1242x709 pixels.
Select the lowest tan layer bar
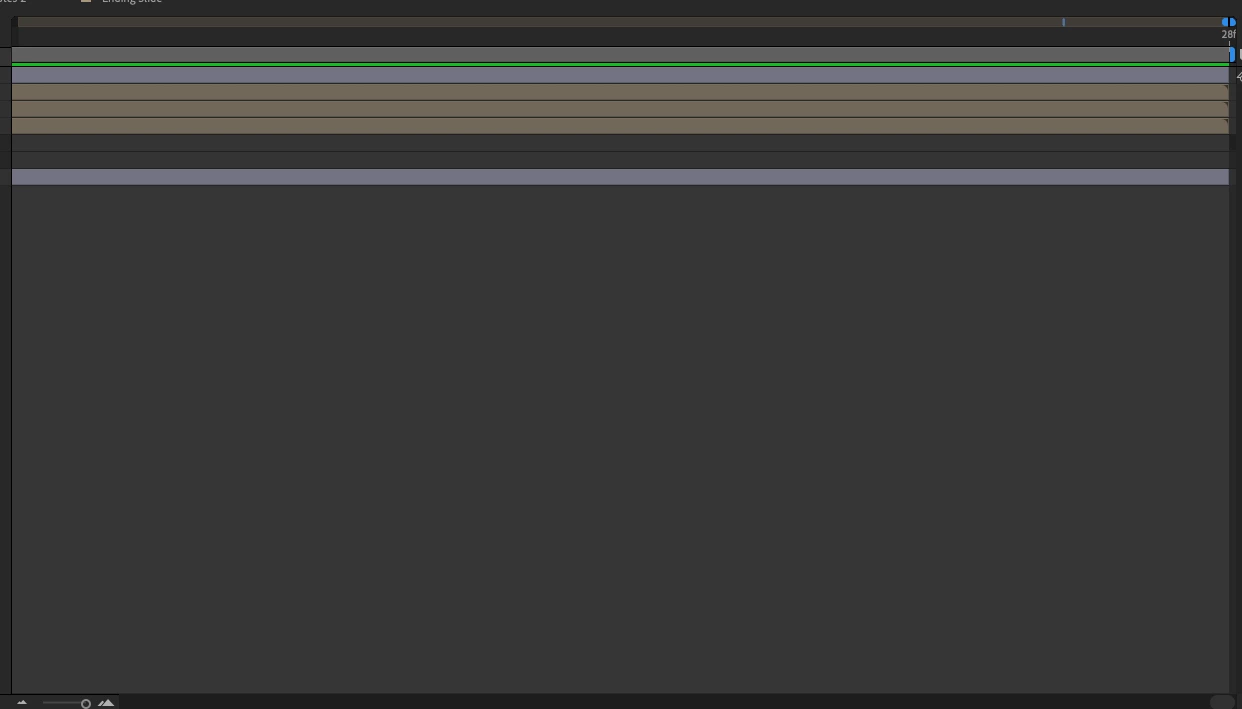(x=620, y=126)
